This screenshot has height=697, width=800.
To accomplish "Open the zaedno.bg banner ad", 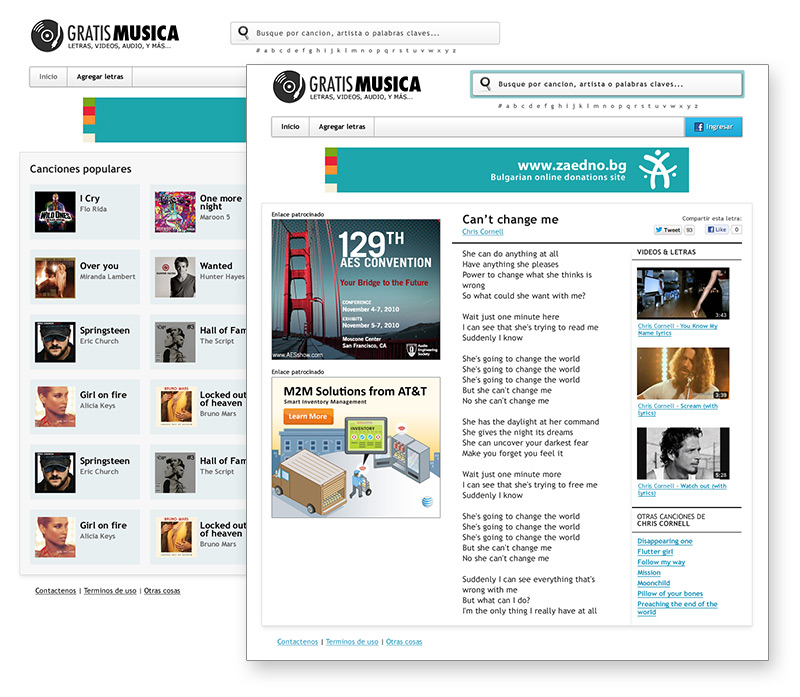I will pyautogui.click(x=507, y=170).
